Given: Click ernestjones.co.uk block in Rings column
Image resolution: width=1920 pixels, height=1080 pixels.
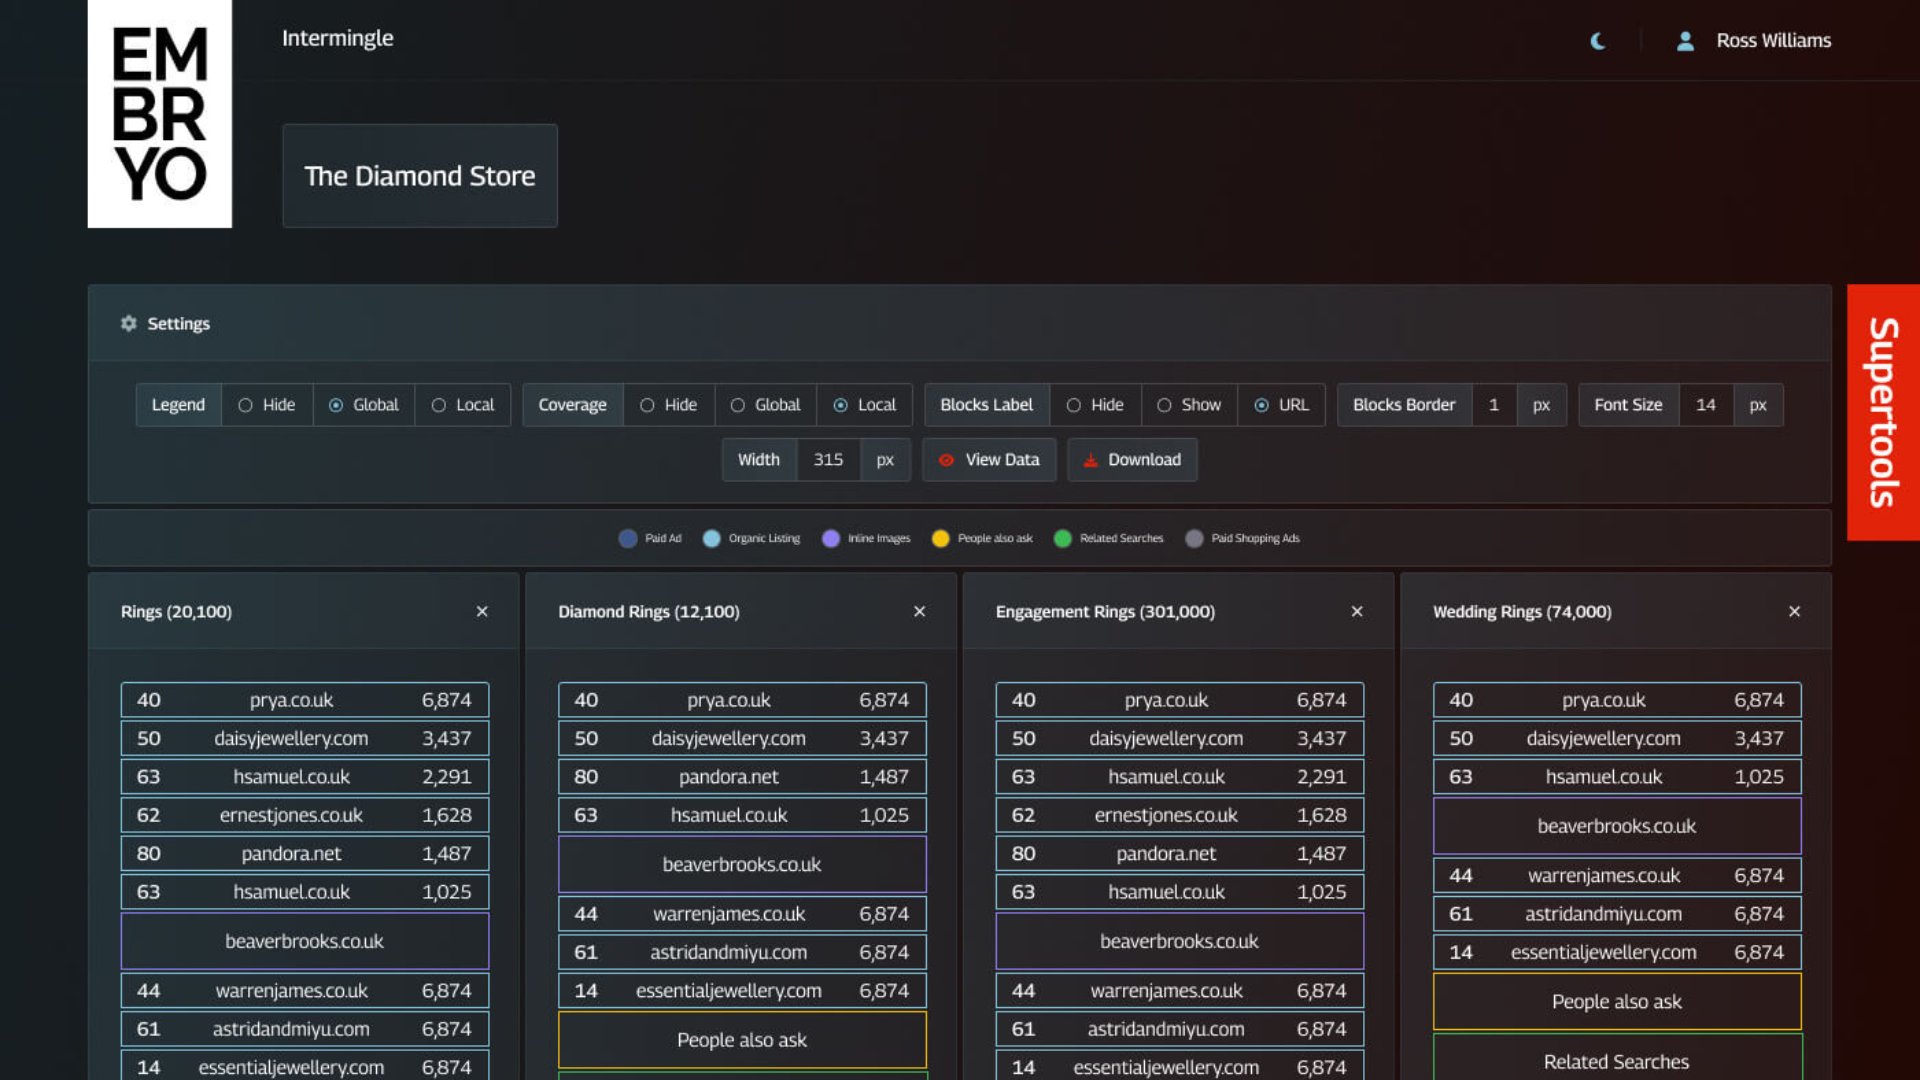Looking at the screenshot, I should point(305,815).
